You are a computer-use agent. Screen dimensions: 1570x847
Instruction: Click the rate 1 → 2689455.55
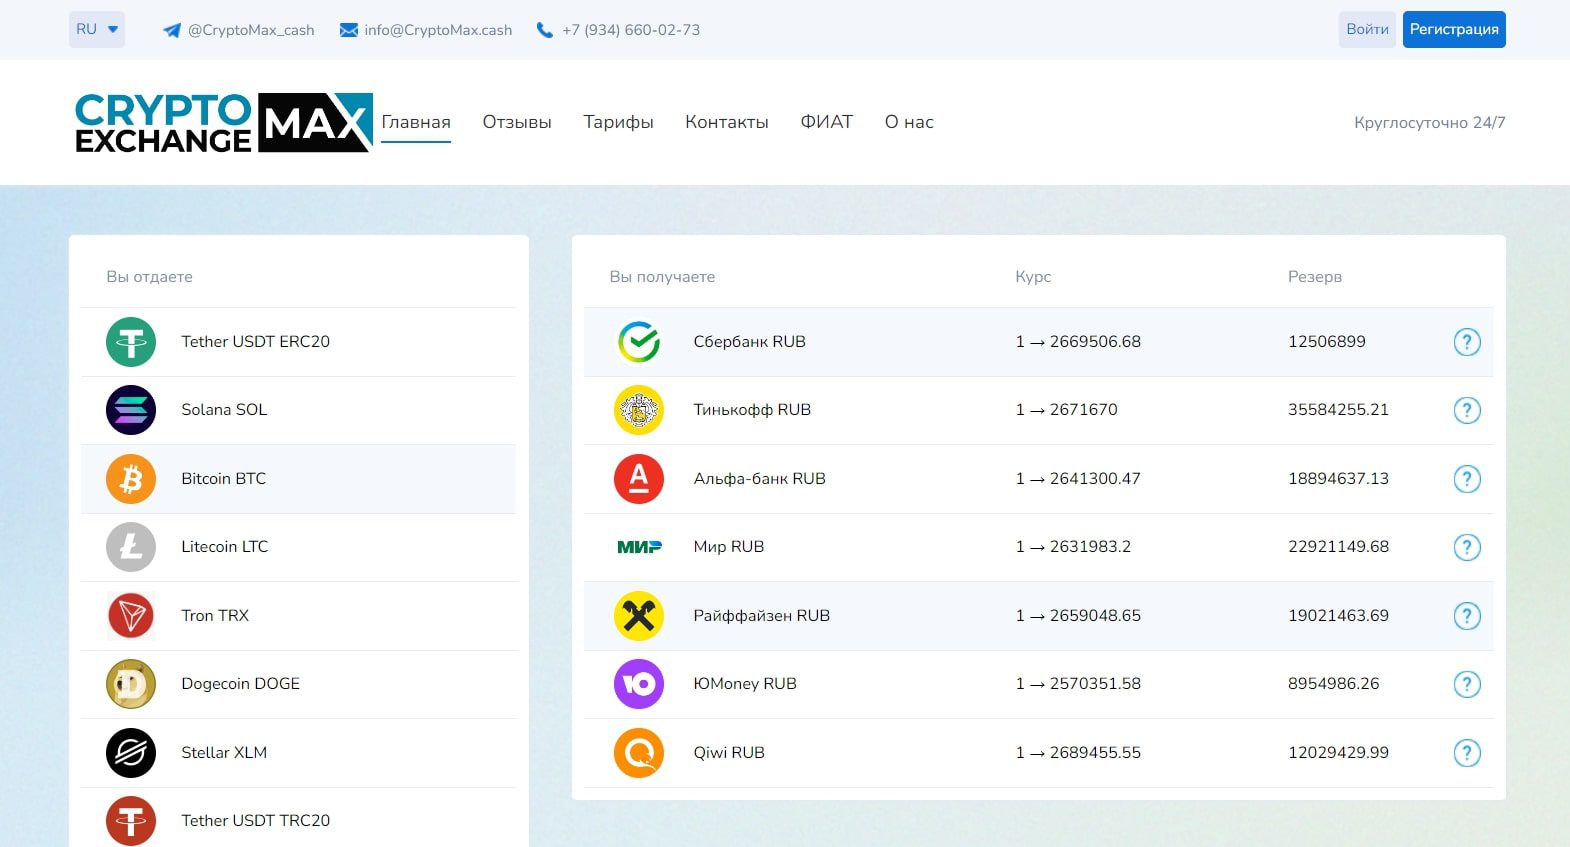click(1078, 752)
